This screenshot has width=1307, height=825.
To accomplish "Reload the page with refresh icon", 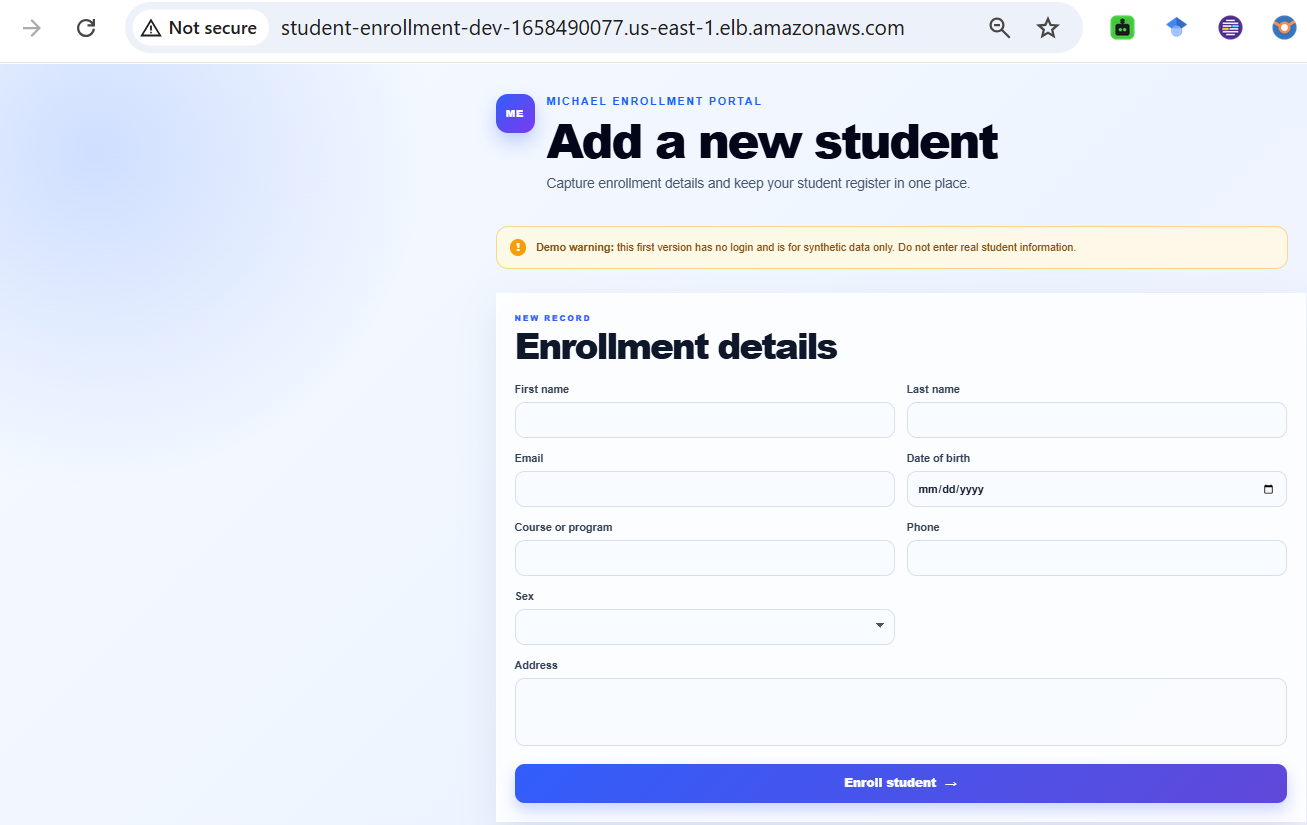I will point(86,28).
